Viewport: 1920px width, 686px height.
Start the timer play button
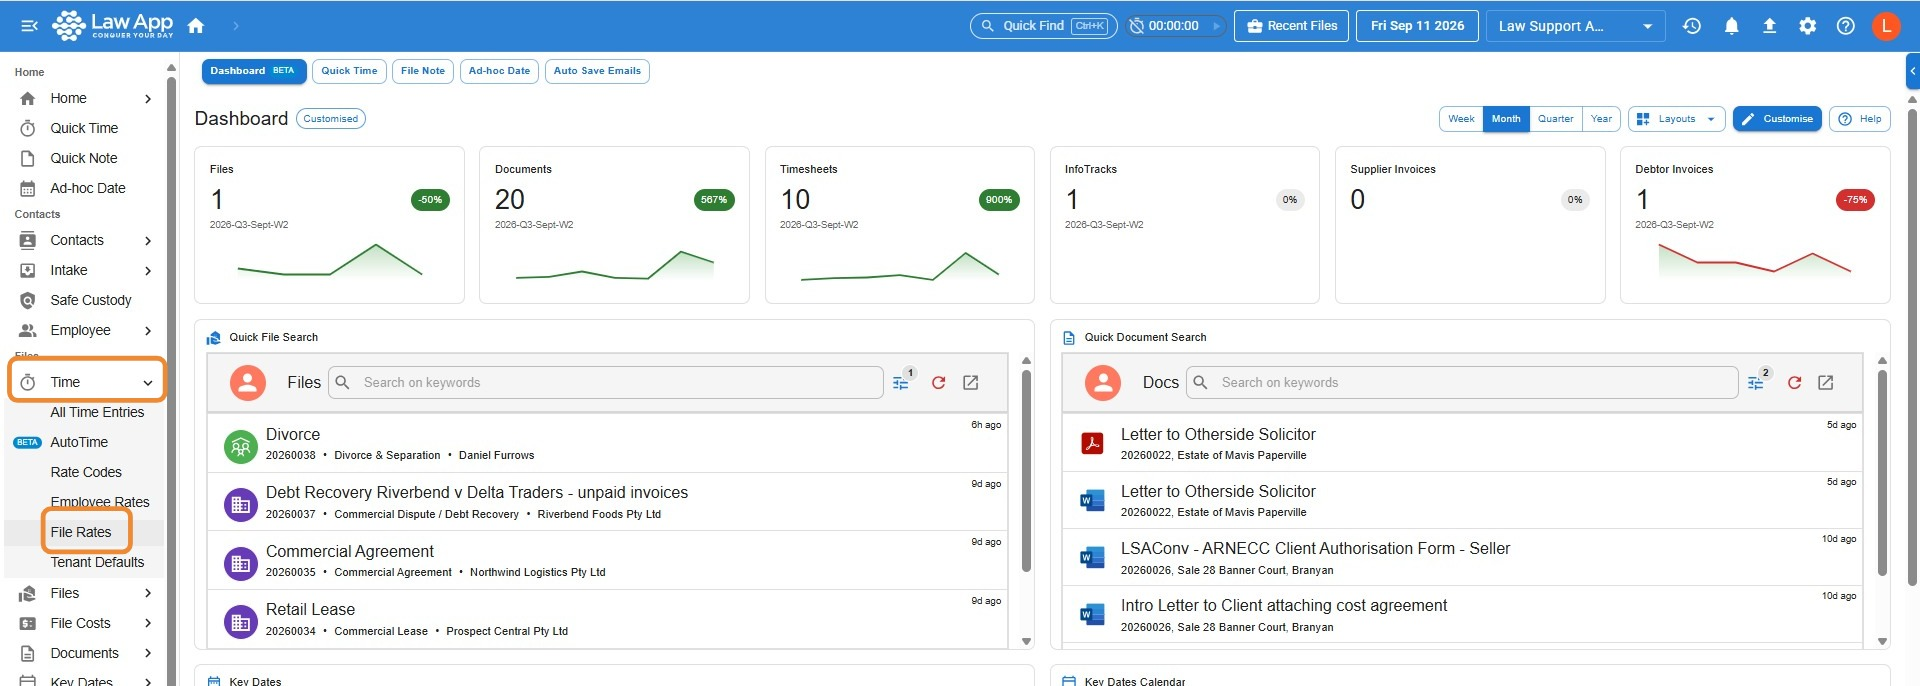pos(1216,26)
